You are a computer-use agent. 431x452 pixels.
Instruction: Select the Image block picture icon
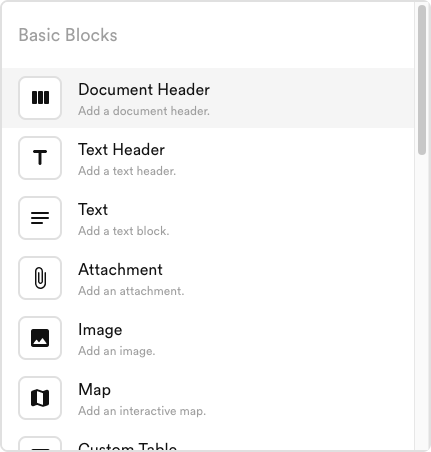40,338
